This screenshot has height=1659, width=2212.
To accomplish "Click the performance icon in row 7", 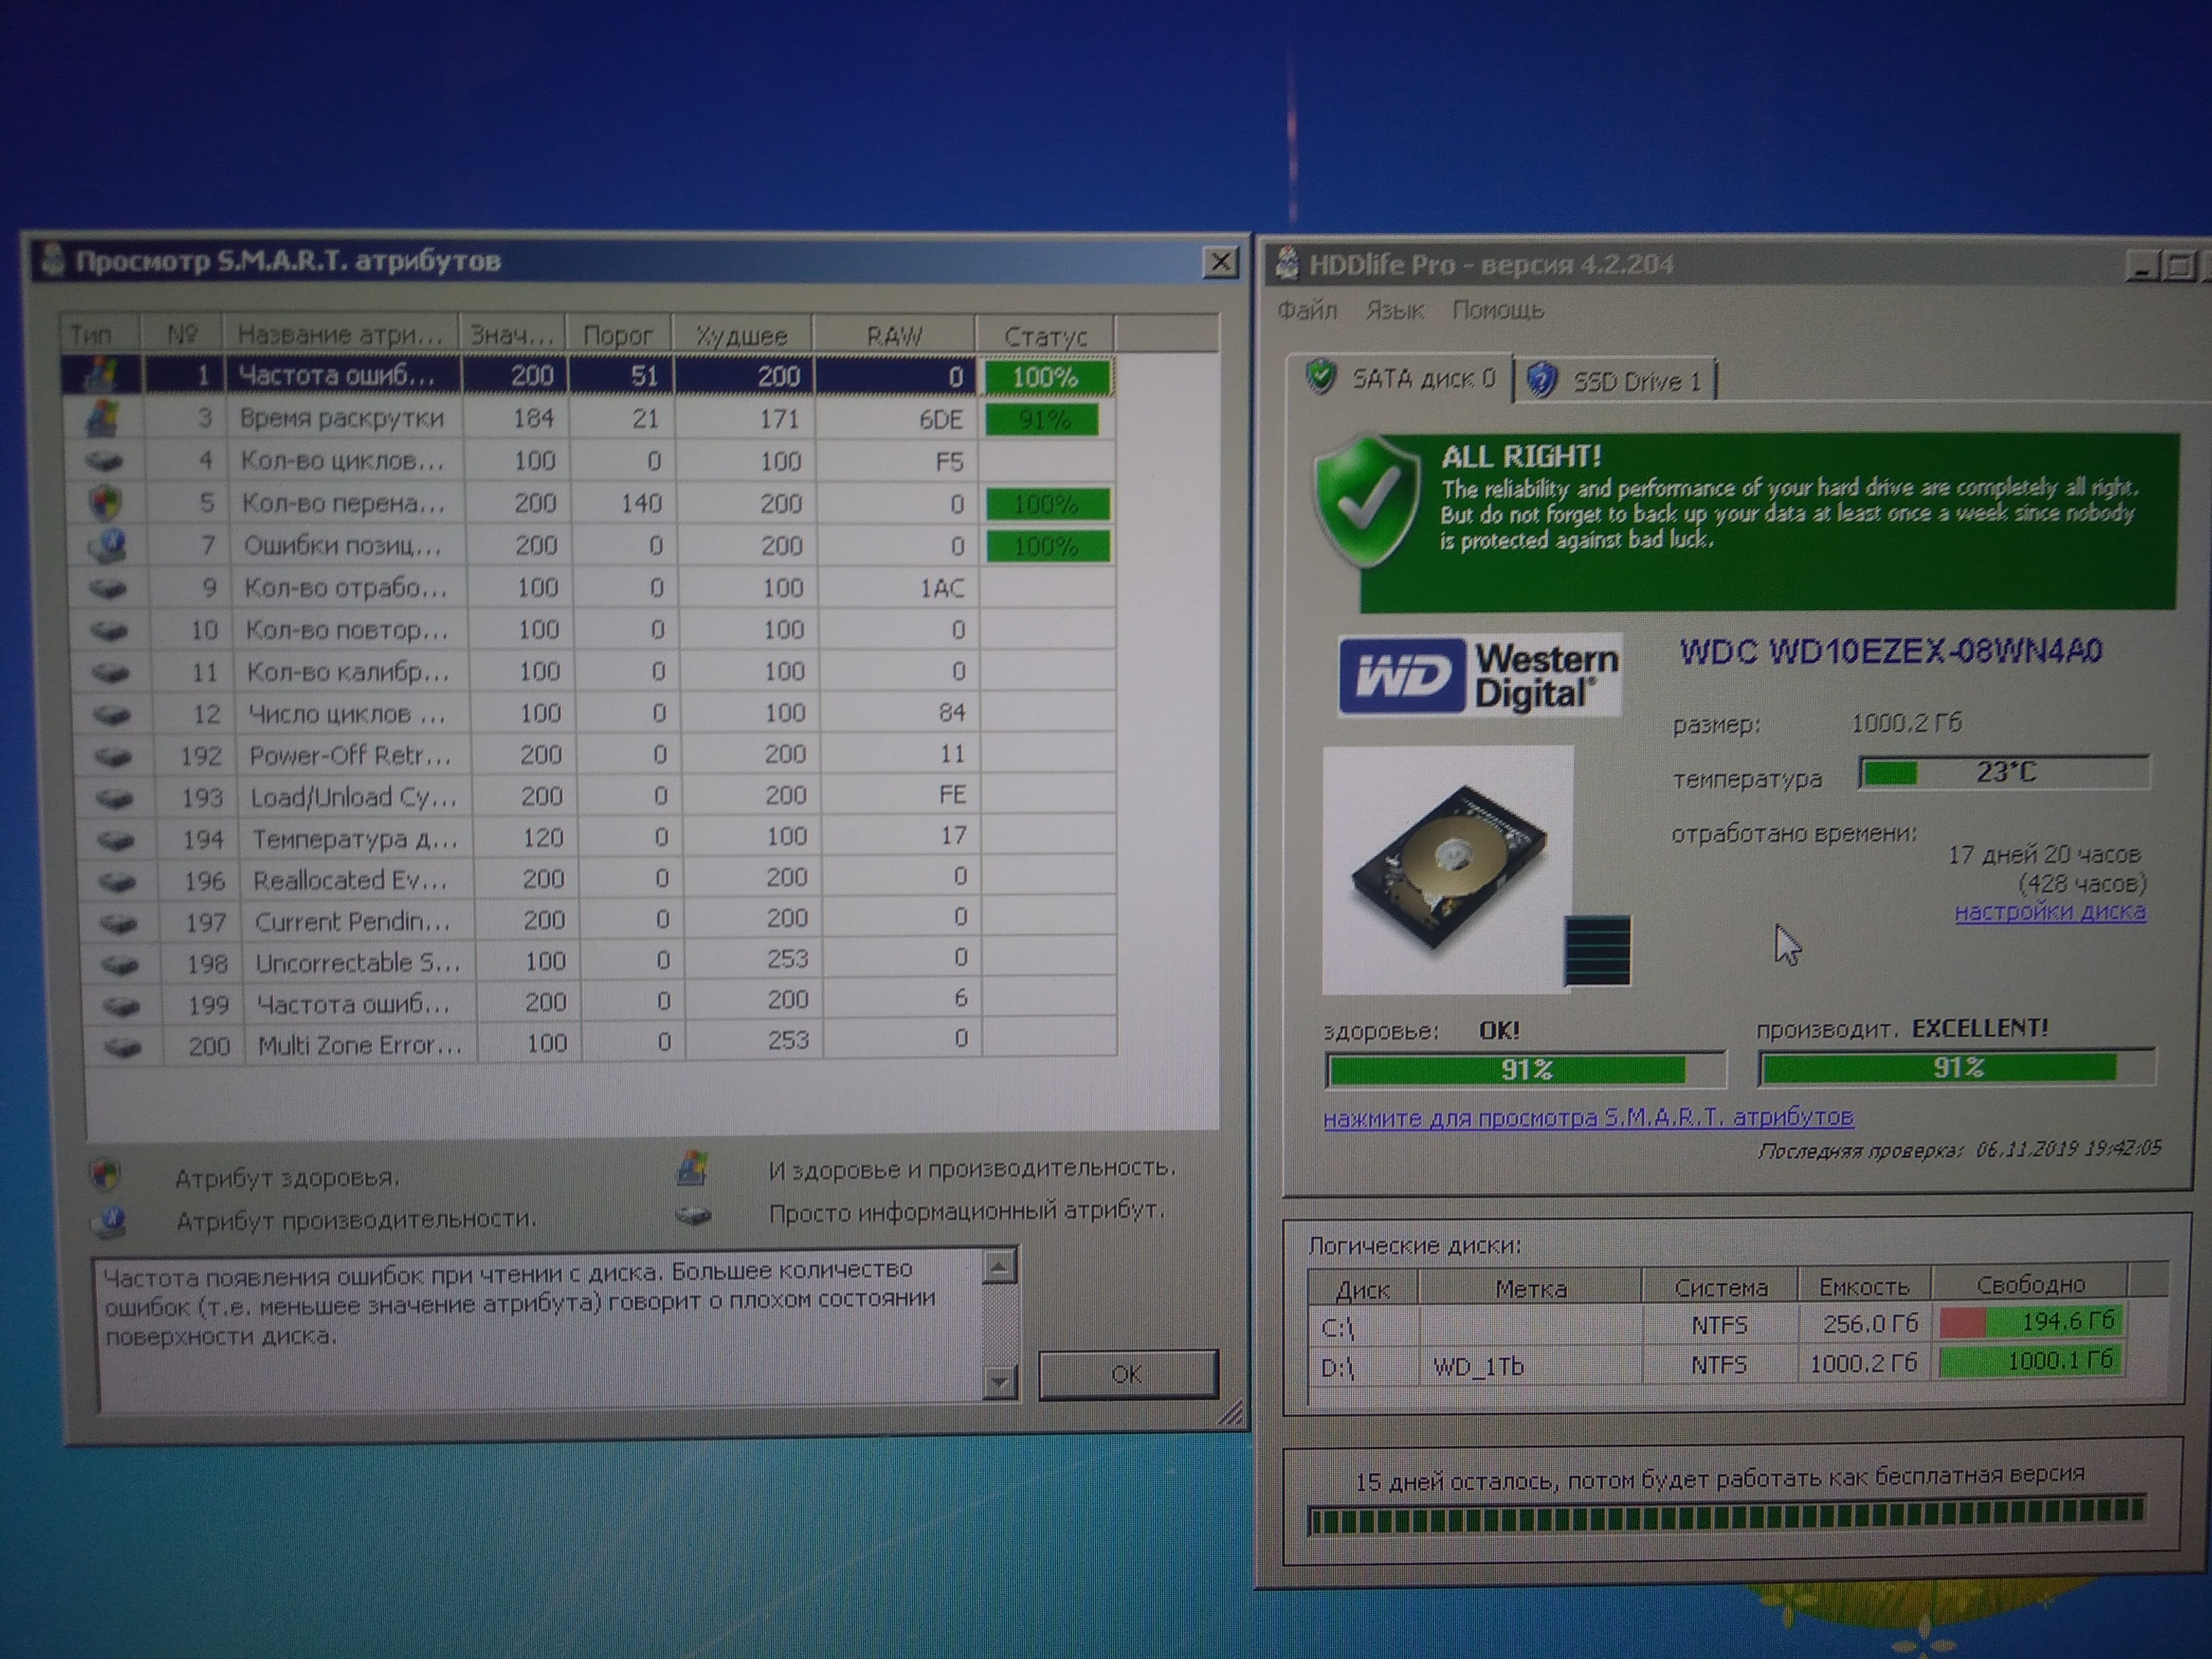I will (106, 545).
